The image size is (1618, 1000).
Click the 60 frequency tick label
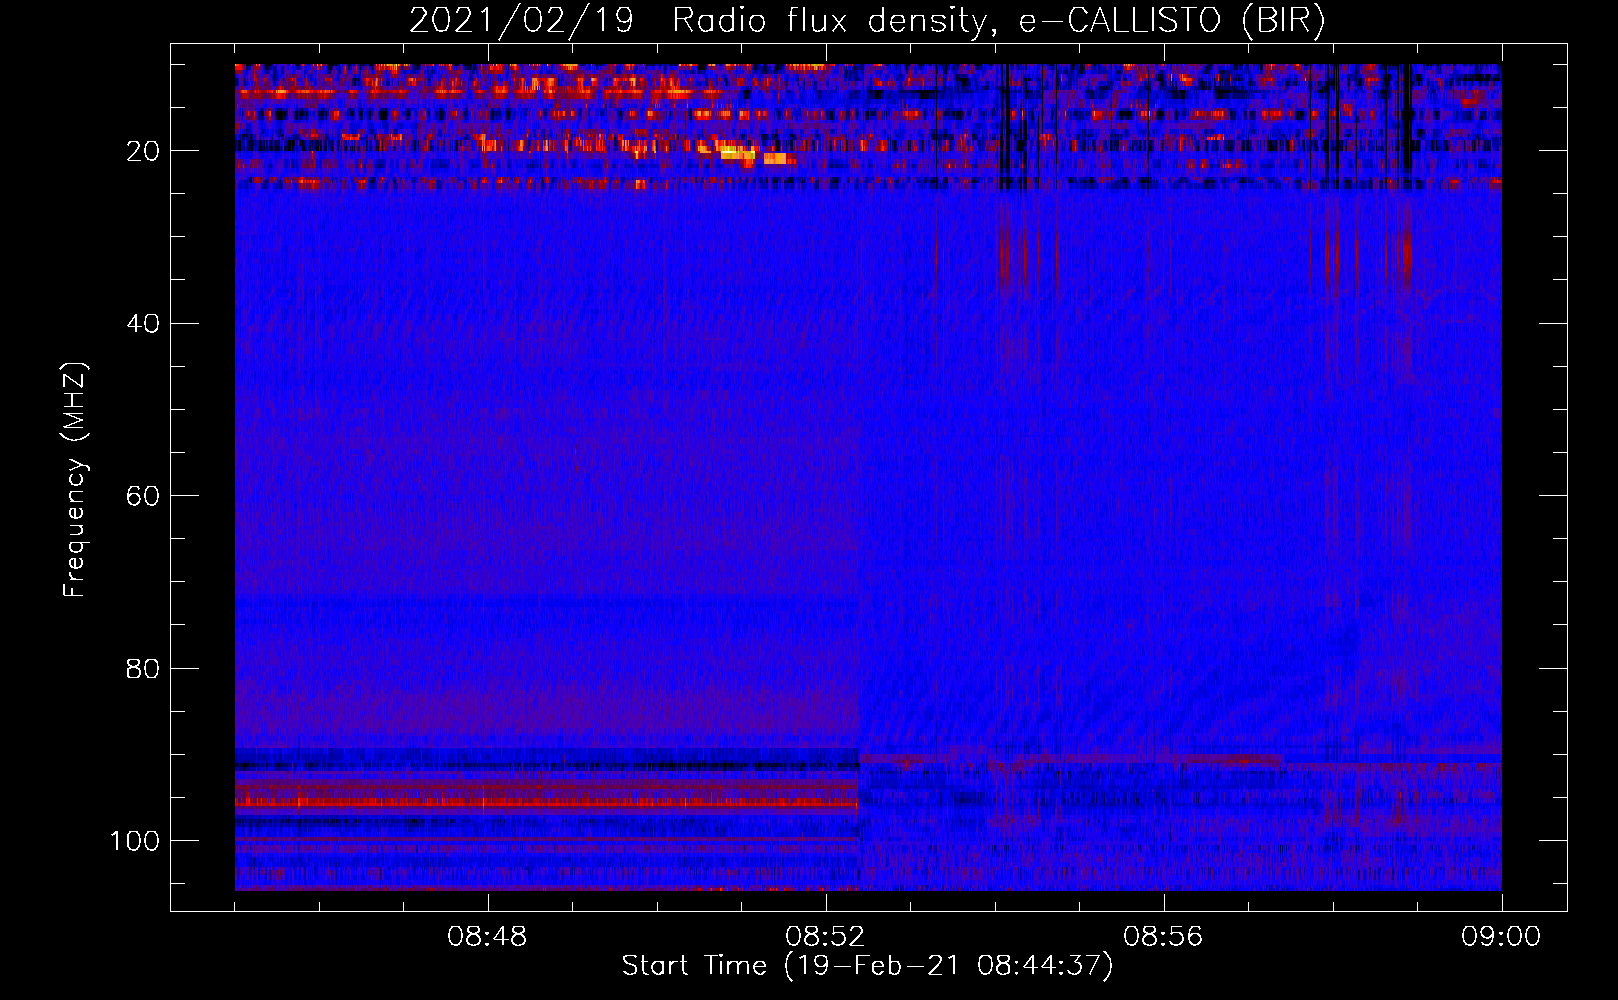point(144,496)
